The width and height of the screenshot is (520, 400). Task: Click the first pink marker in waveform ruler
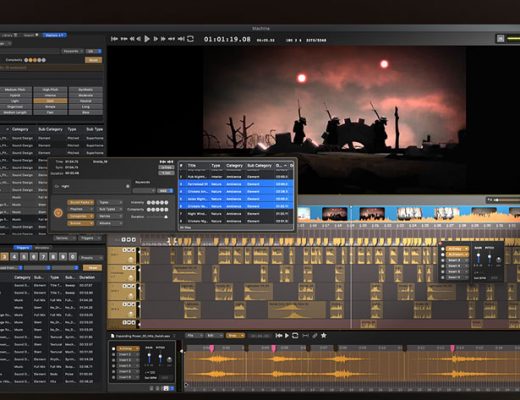pos(212,349)
